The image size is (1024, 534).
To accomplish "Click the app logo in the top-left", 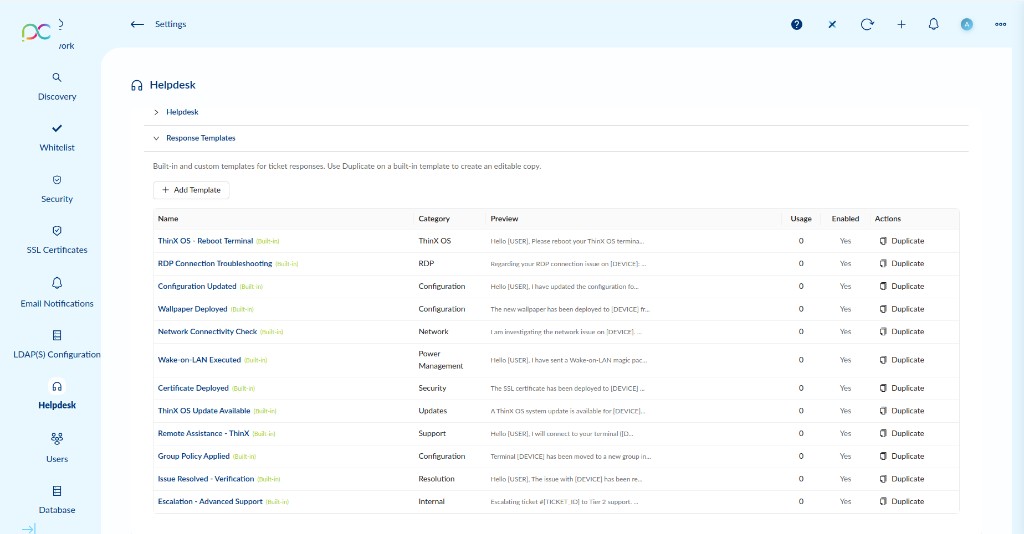I will (x=36, y=31).
